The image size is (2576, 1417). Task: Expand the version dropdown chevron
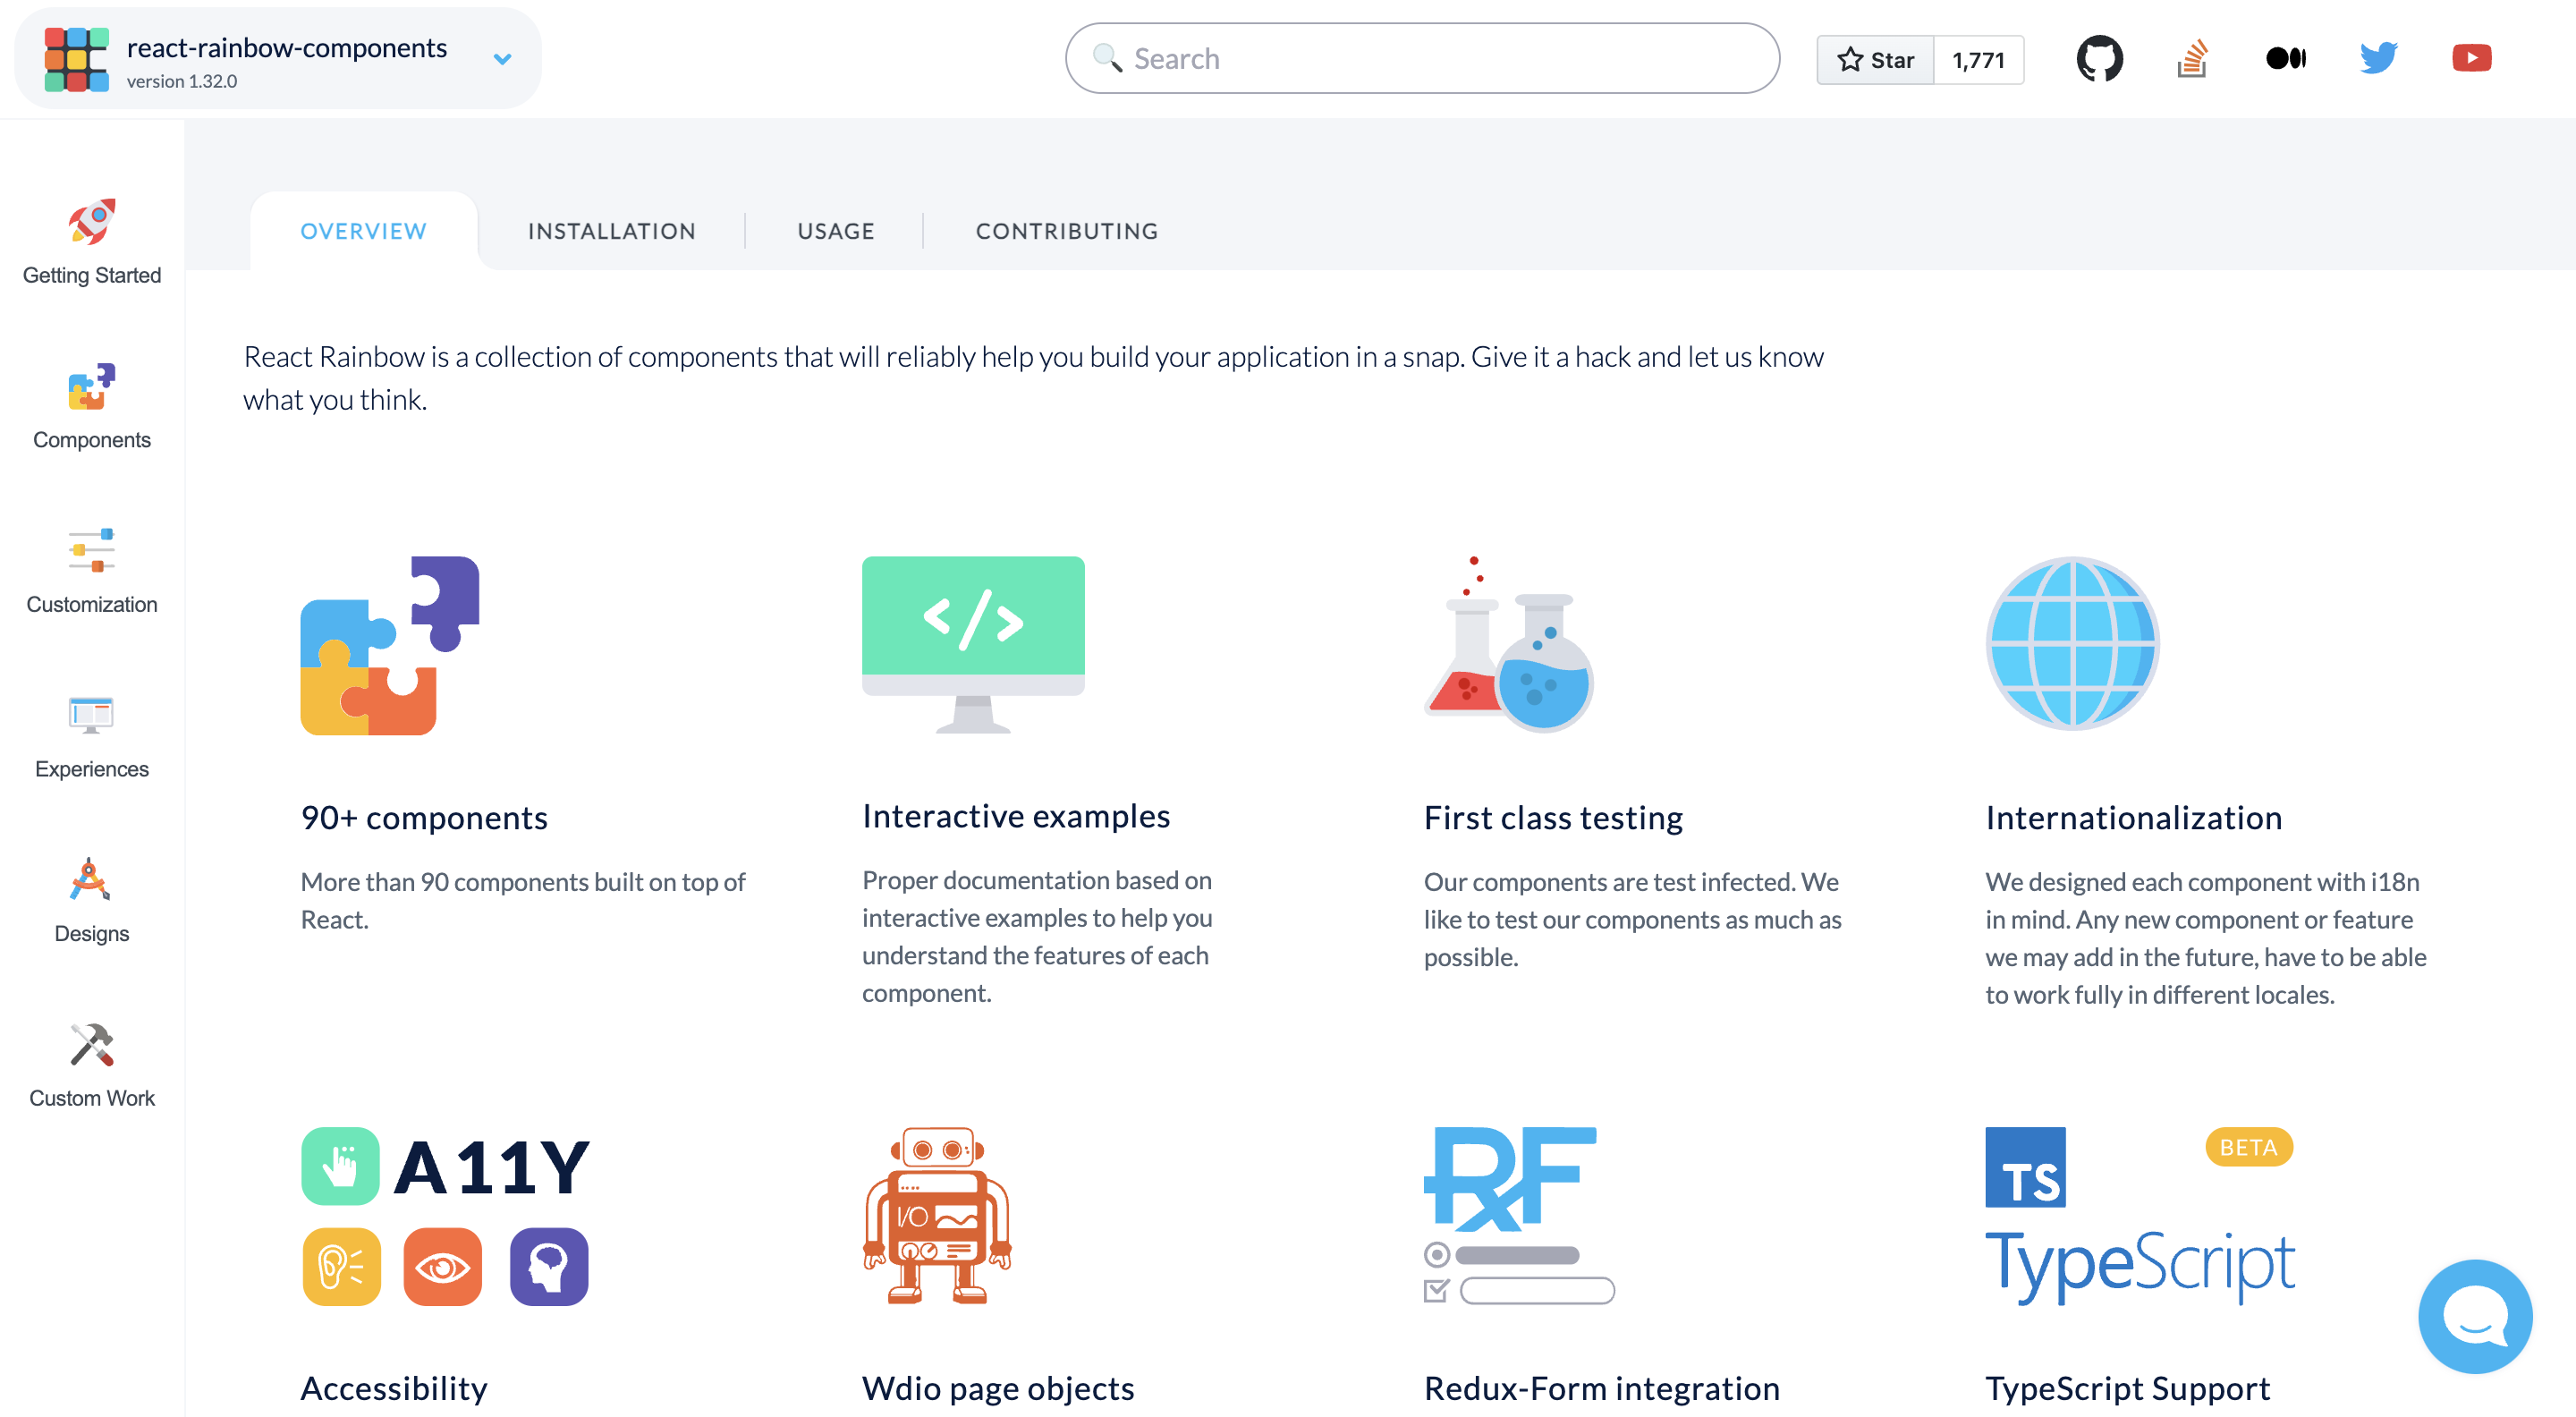(x=503, y=59)
